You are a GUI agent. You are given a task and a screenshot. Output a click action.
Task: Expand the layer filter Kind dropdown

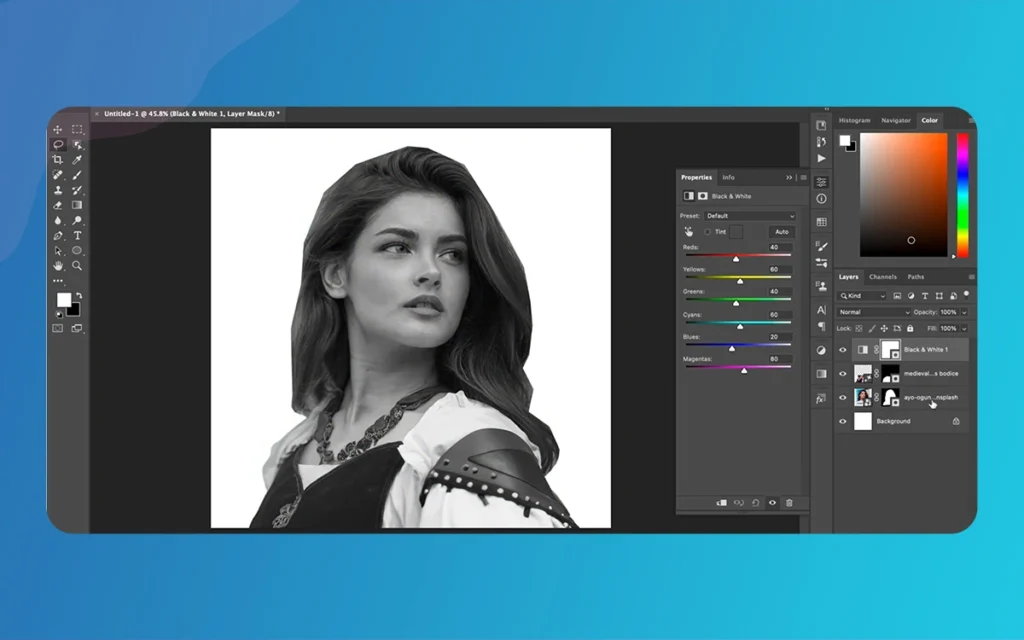point(863,296)
